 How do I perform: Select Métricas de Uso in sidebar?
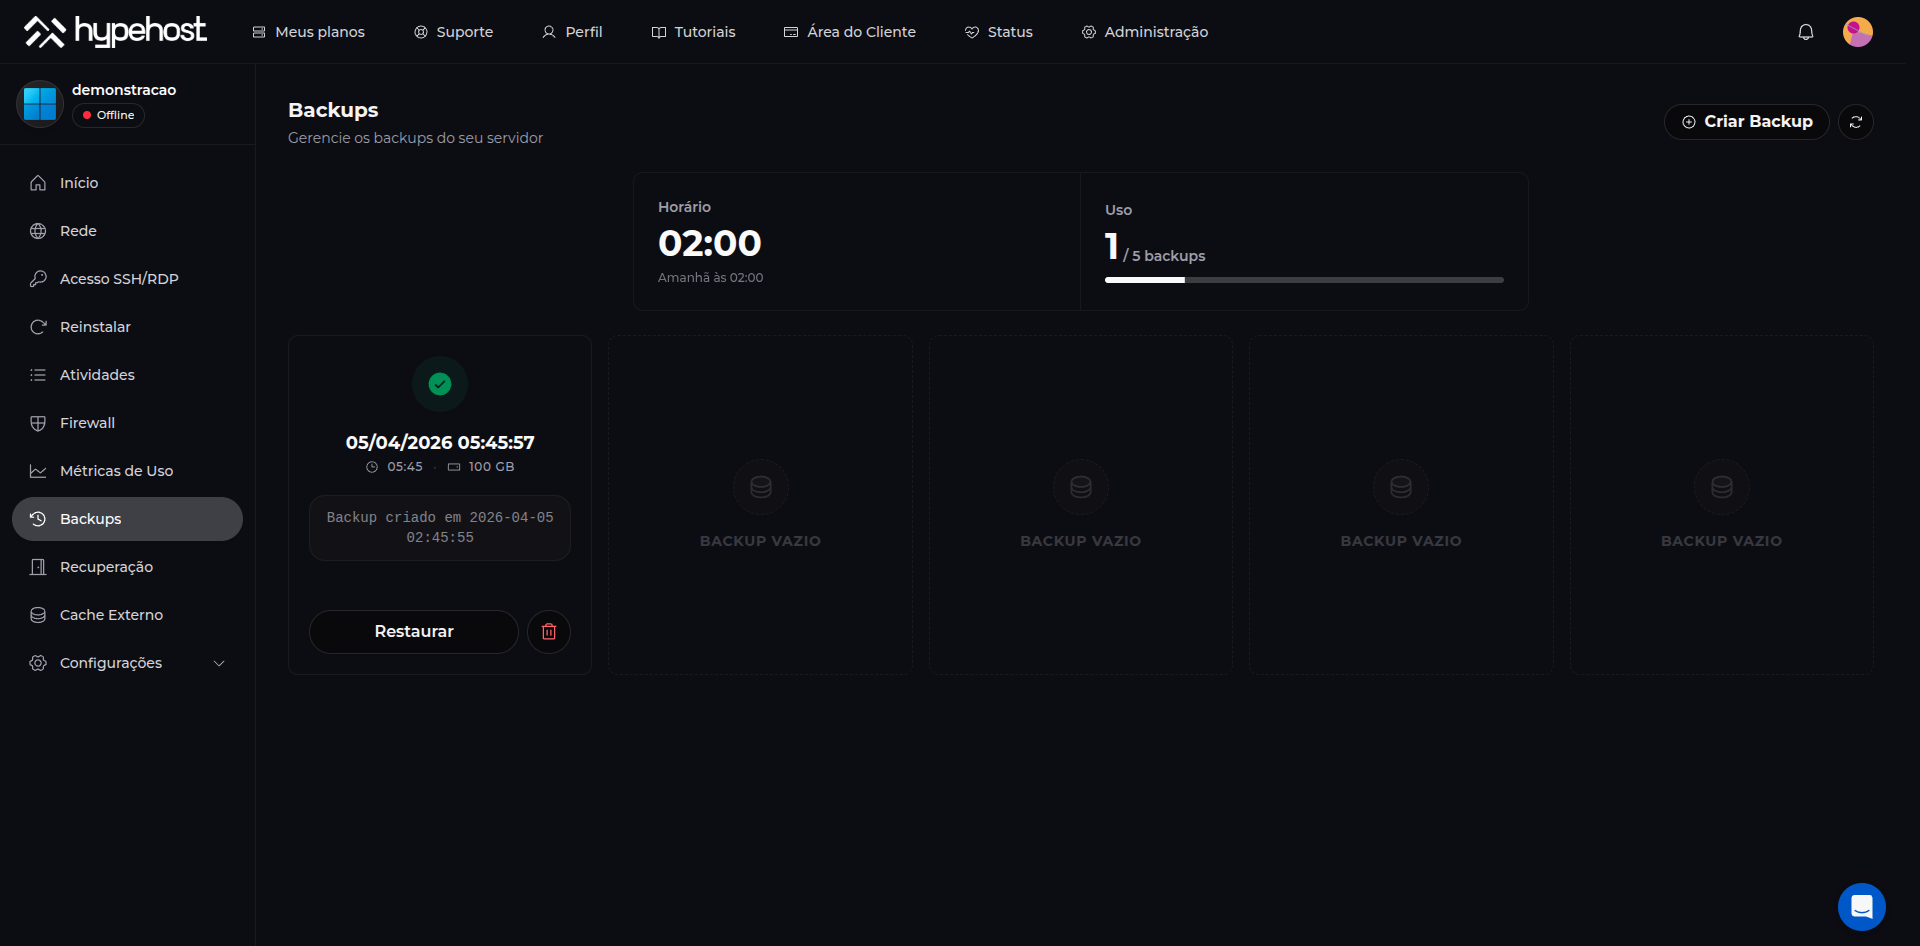[127, 471]
